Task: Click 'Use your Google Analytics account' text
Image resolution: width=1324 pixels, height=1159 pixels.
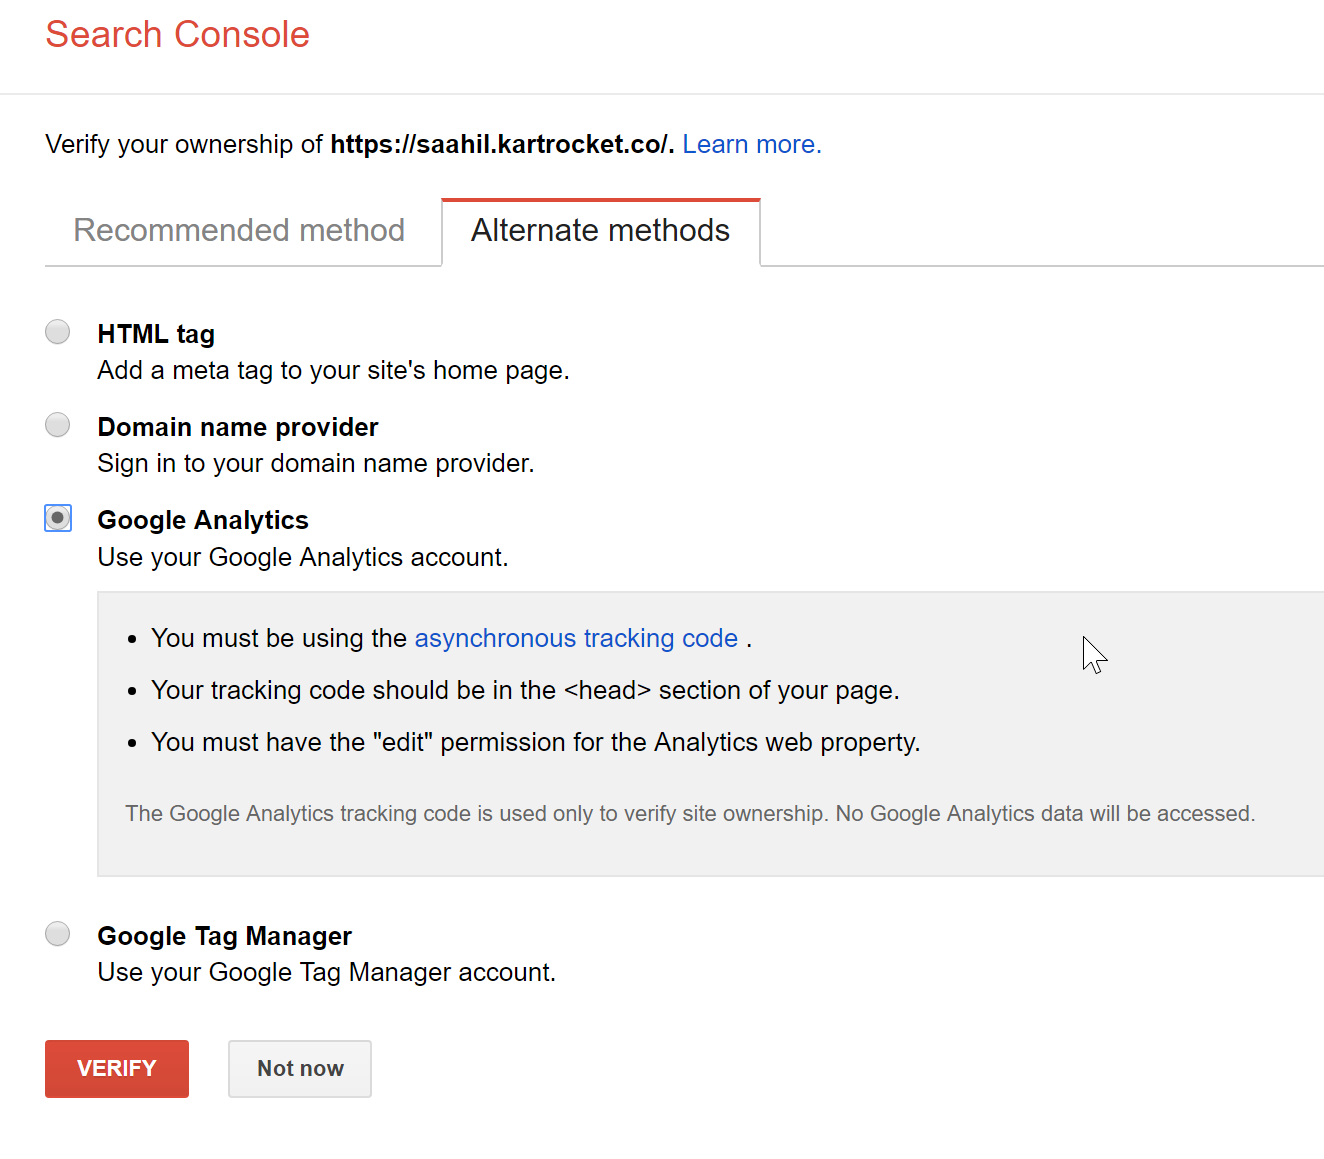Action: click(303, 557)
